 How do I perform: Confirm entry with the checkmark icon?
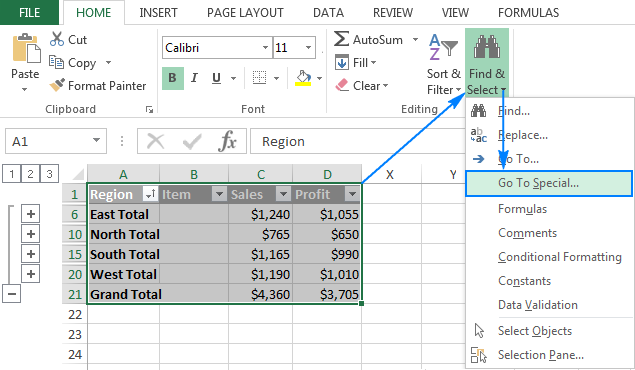tap(192, 141)
